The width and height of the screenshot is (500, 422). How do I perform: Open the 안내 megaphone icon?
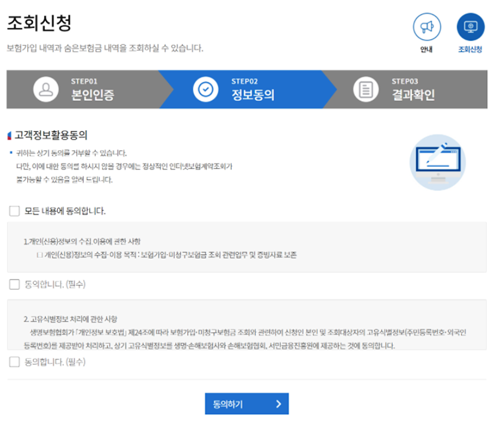[427, 27]
